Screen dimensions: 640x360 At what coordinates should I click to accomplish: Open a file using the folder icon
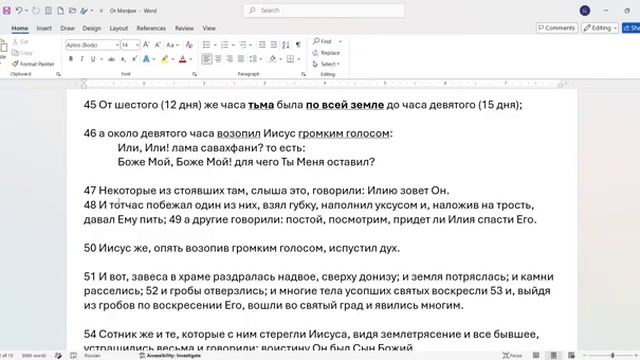point(72,11)
